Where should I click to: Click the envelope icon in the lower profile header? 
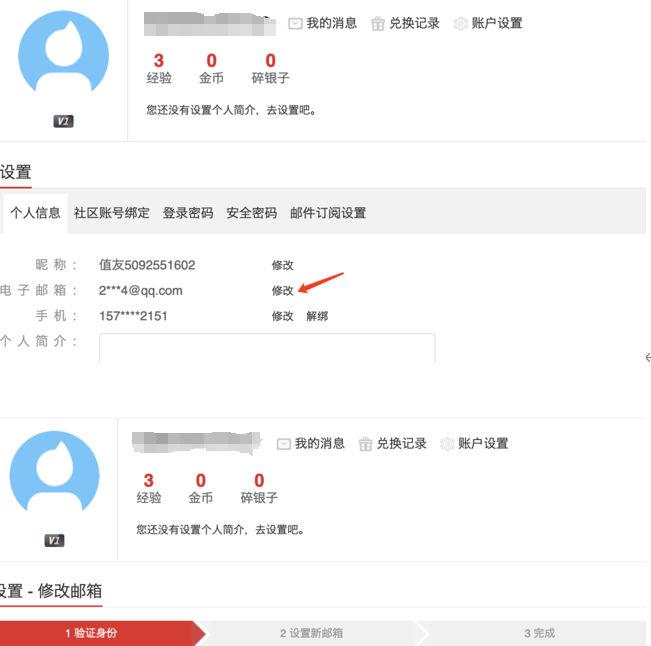point(284,444)
